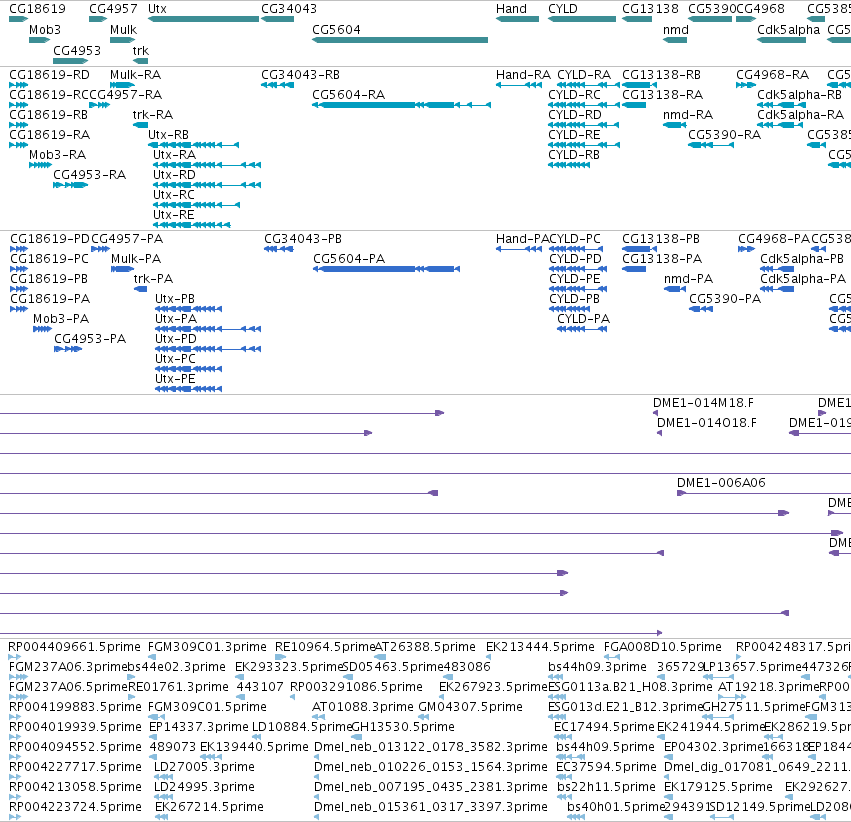The image size is (851, 822).
Task: Select the CG13138-PB protein label
Action: 661,239
